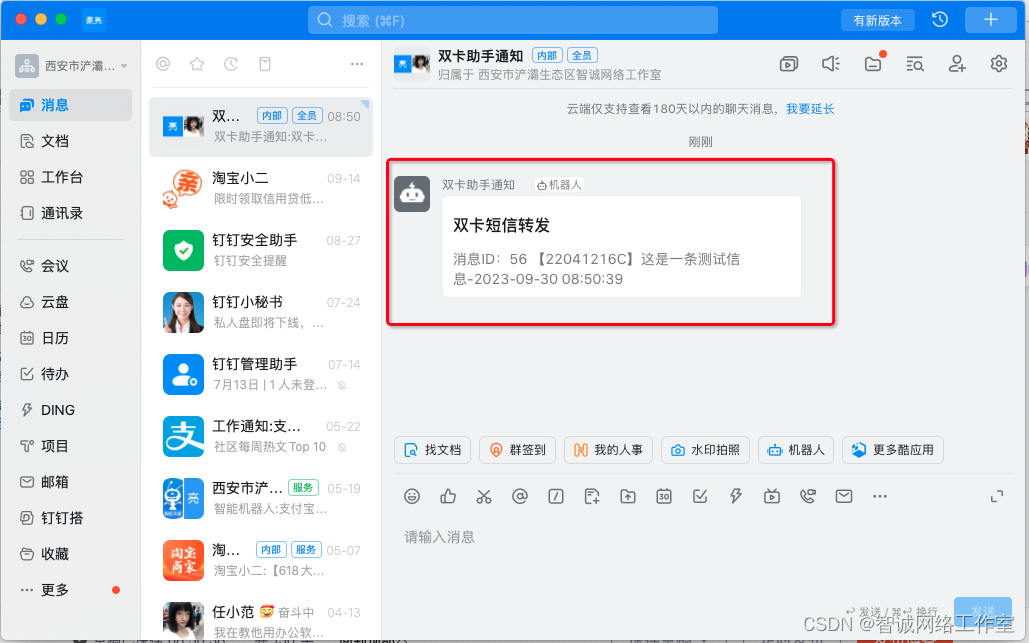Open the group files folder icon
This screenshot has height=643, width=1029.
(x=873, y=64)
